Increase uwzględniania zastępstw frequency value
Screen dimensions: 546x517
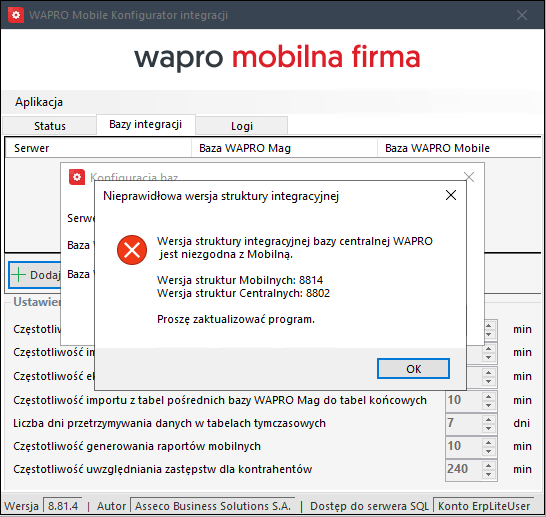[x=488, y=465]
